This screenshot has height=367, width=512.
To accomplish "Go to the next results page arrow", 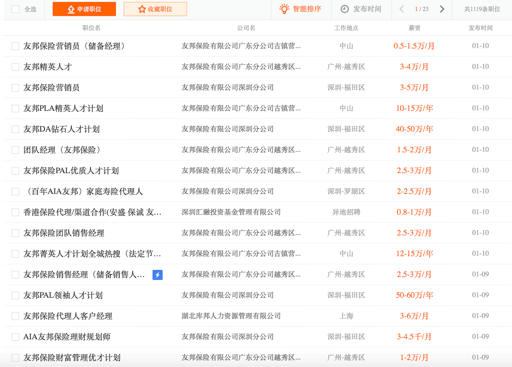I will [442, 9].
